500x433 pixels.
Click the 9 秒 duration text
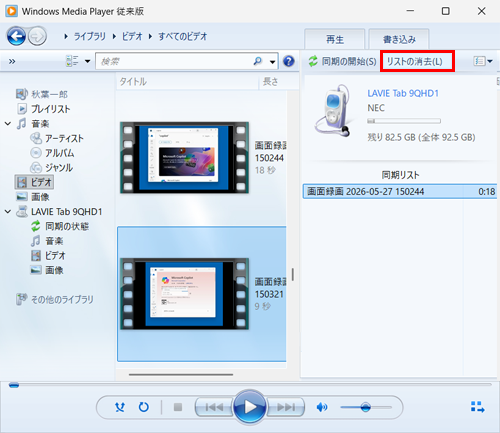[x=262, y=307]
